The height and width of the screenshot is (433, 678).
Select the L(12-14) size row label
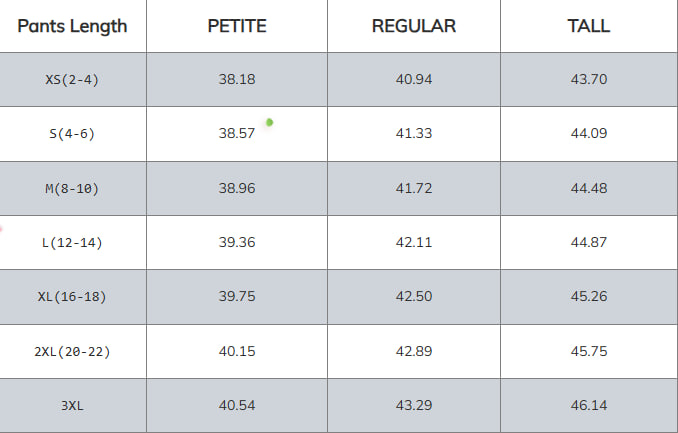click(x=72, y=242)
